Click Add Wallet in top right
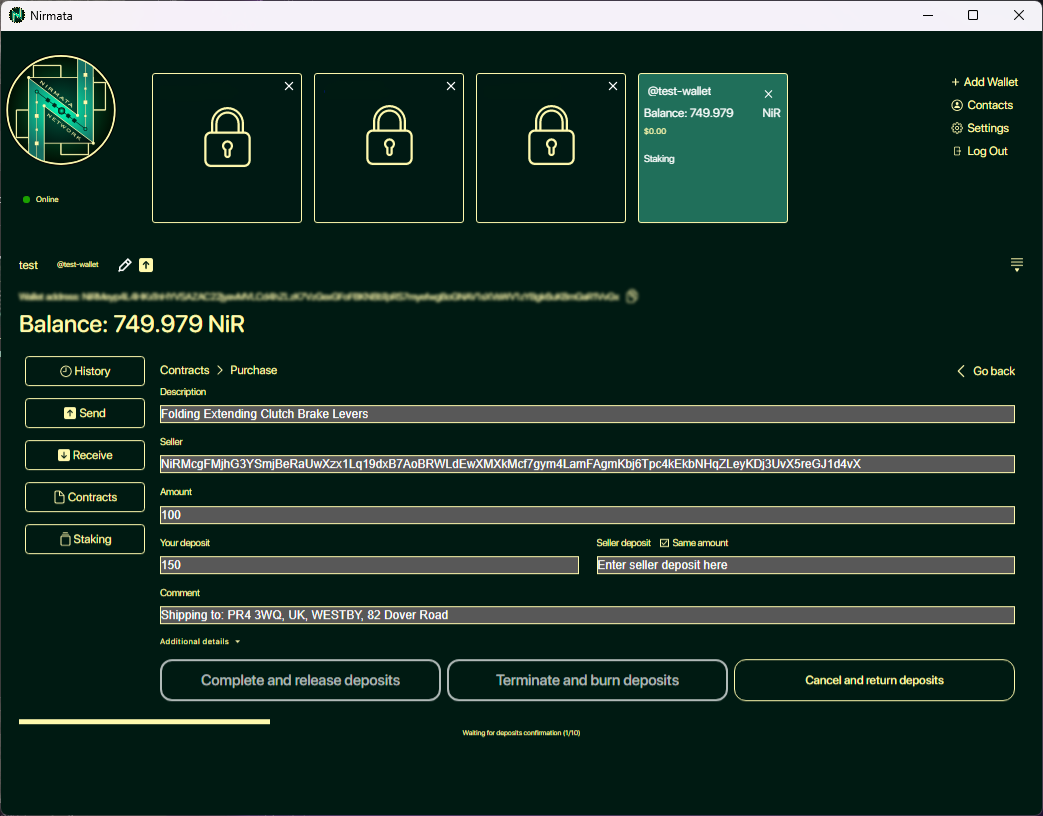 [984, 82]
